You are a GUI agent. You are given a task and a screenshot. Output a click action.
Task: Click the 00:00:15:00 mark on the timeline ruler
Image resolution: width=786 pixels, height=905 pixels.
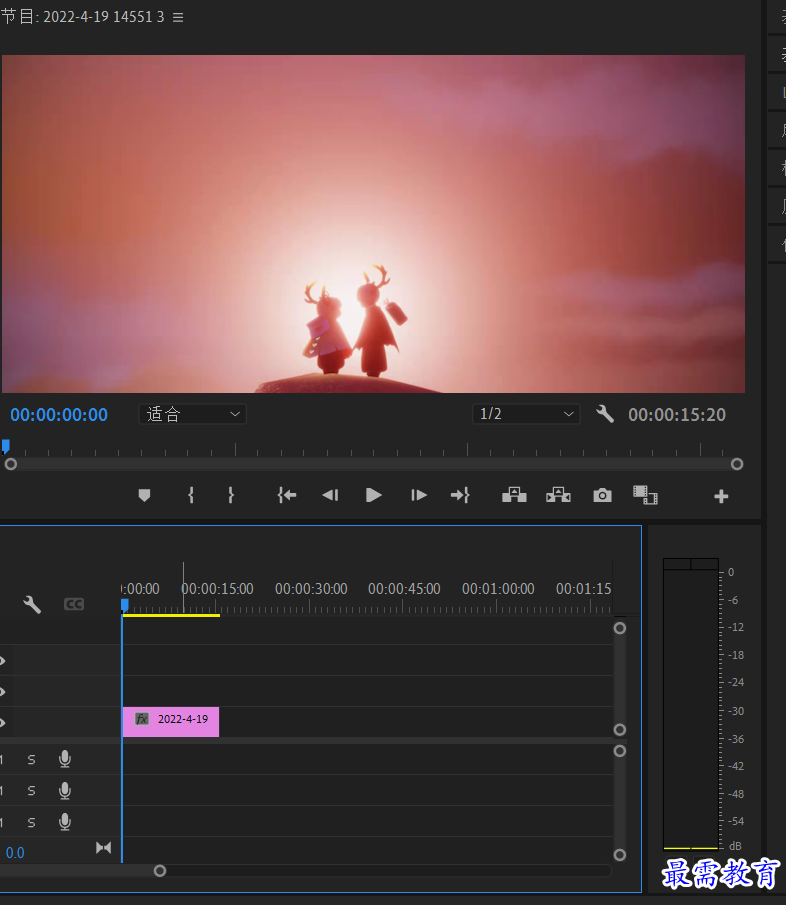(217, 589)
